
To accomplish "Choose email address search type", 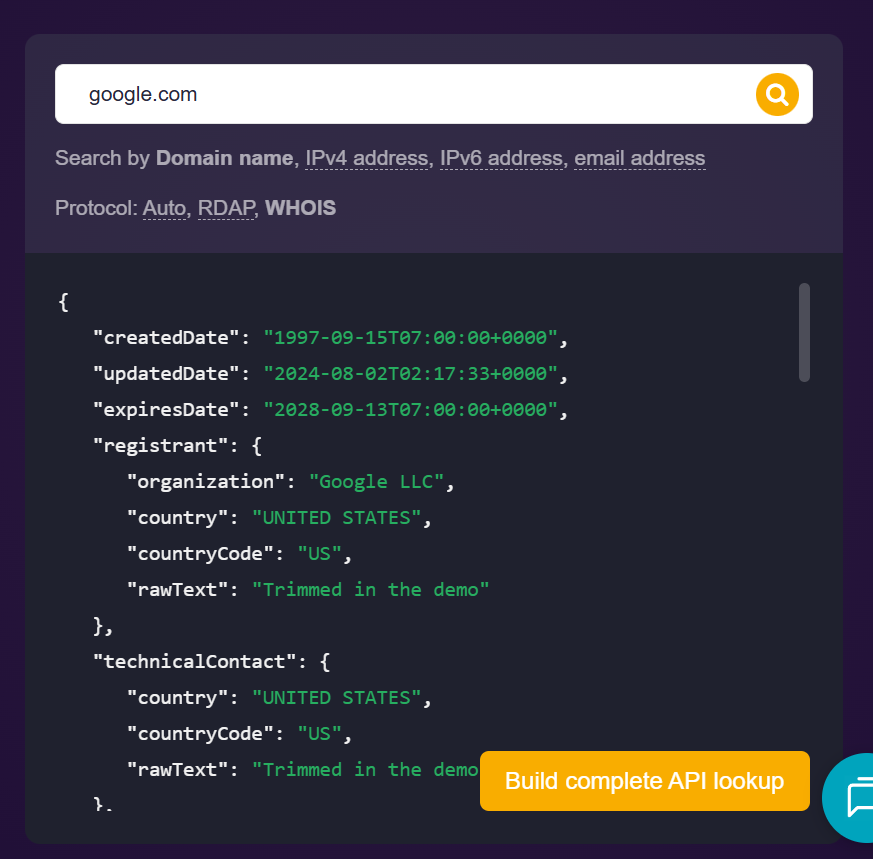I will [x=639, y=158].
